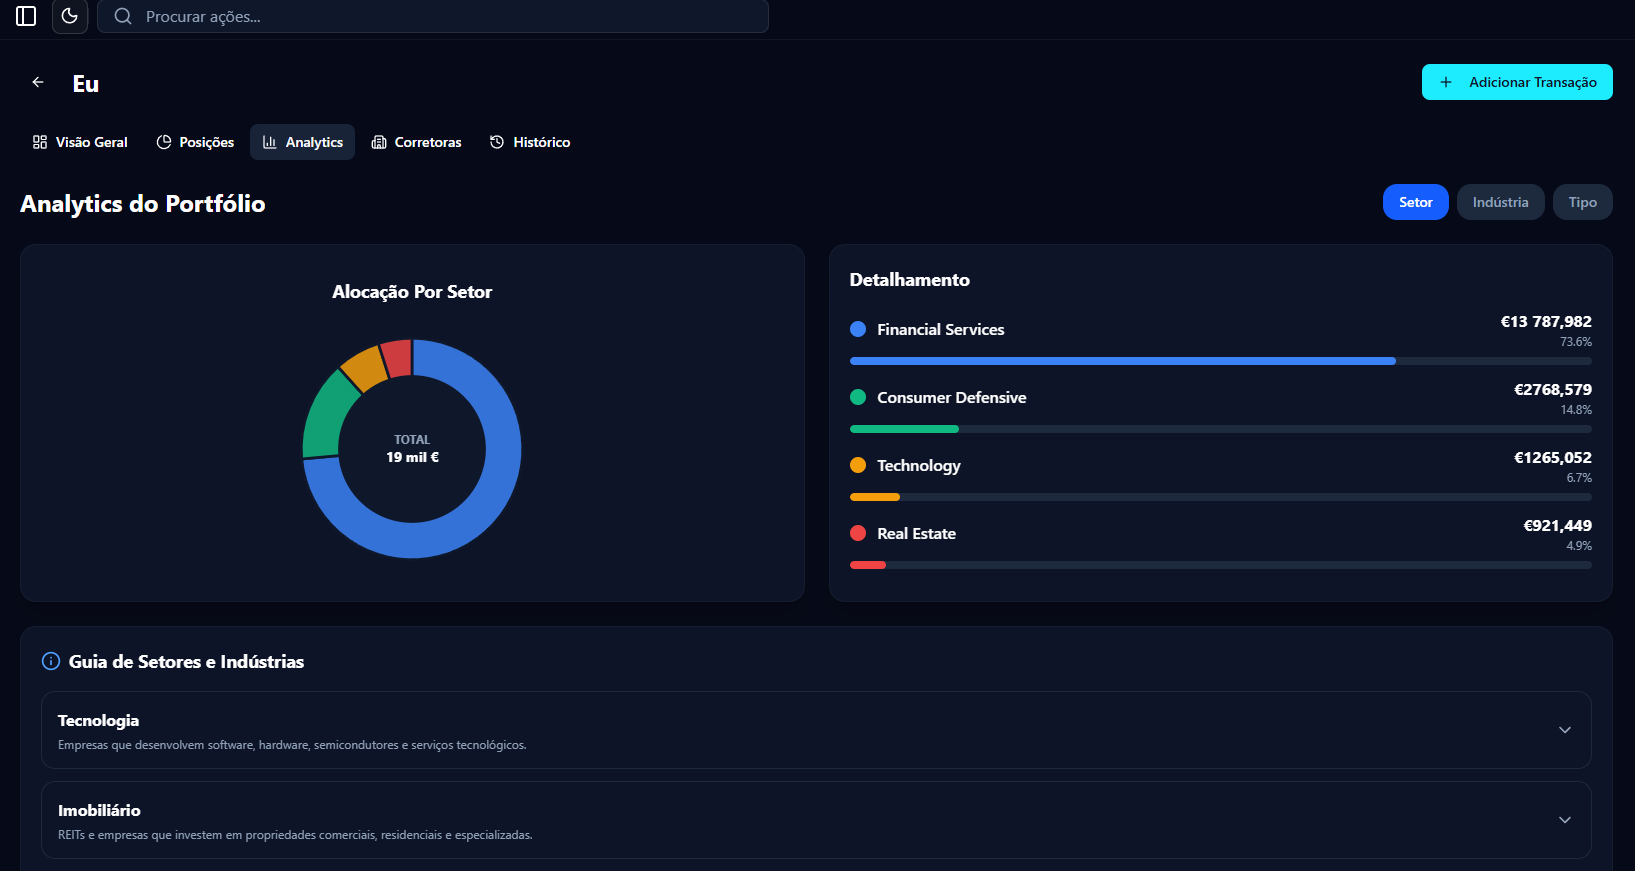
Task: Click the plus icon in Adicionar Transação
Action: pyautogui.click(x=1446, y=82)
